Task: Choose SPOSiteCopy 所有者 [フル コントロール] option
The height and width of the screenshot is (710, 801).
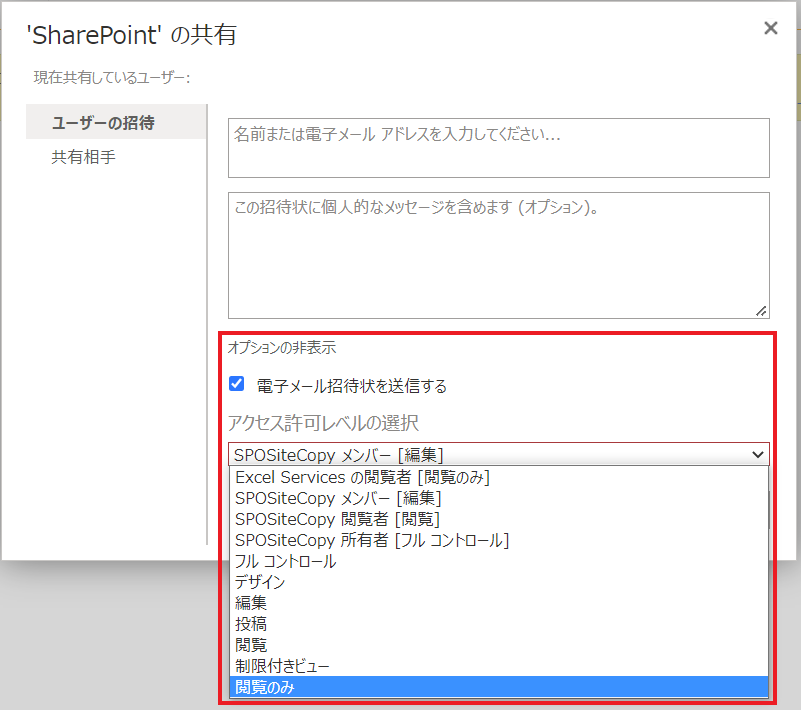Action: coord(499,540)
